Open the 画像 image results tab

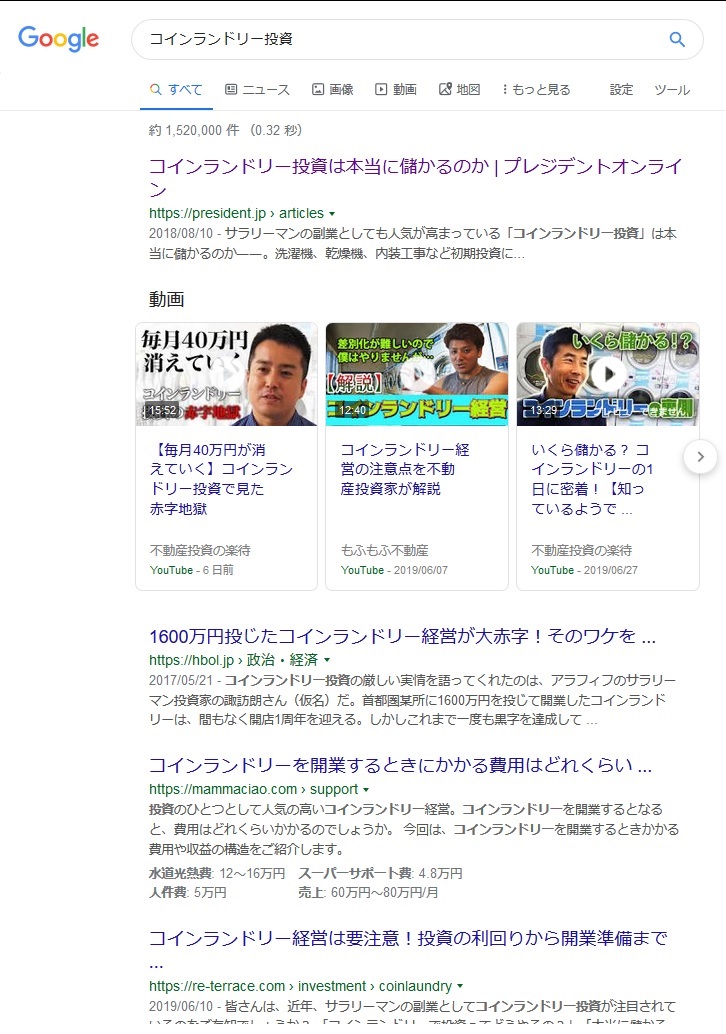(x=333, y=90)
